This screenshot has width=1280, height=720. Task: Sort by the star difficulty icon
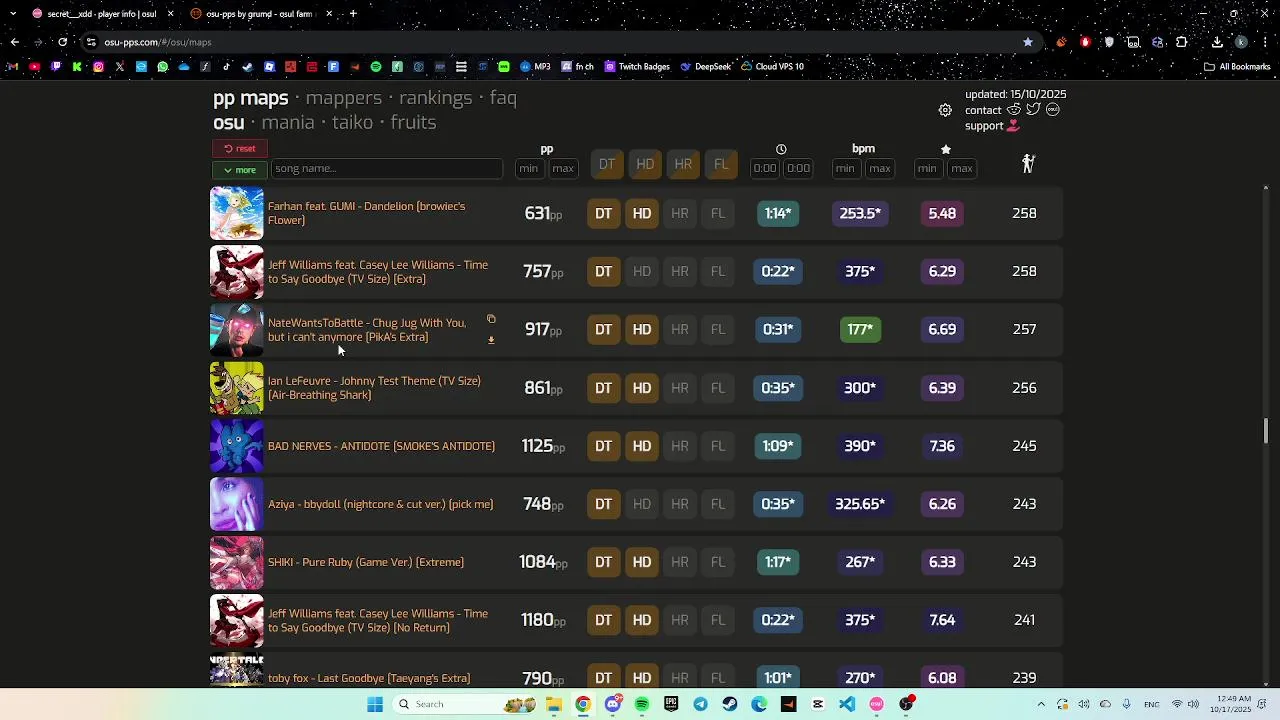946,149
